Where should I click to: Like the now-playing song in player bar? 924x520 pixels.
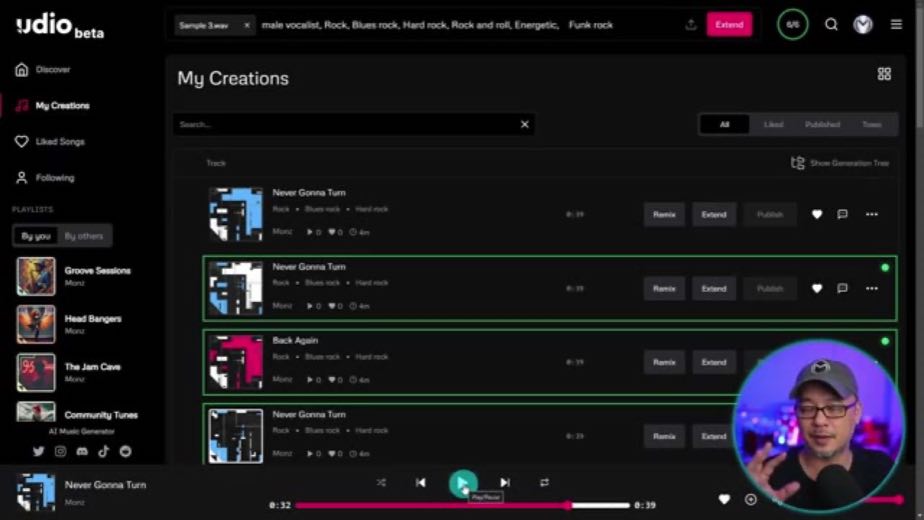coord(724,499)
